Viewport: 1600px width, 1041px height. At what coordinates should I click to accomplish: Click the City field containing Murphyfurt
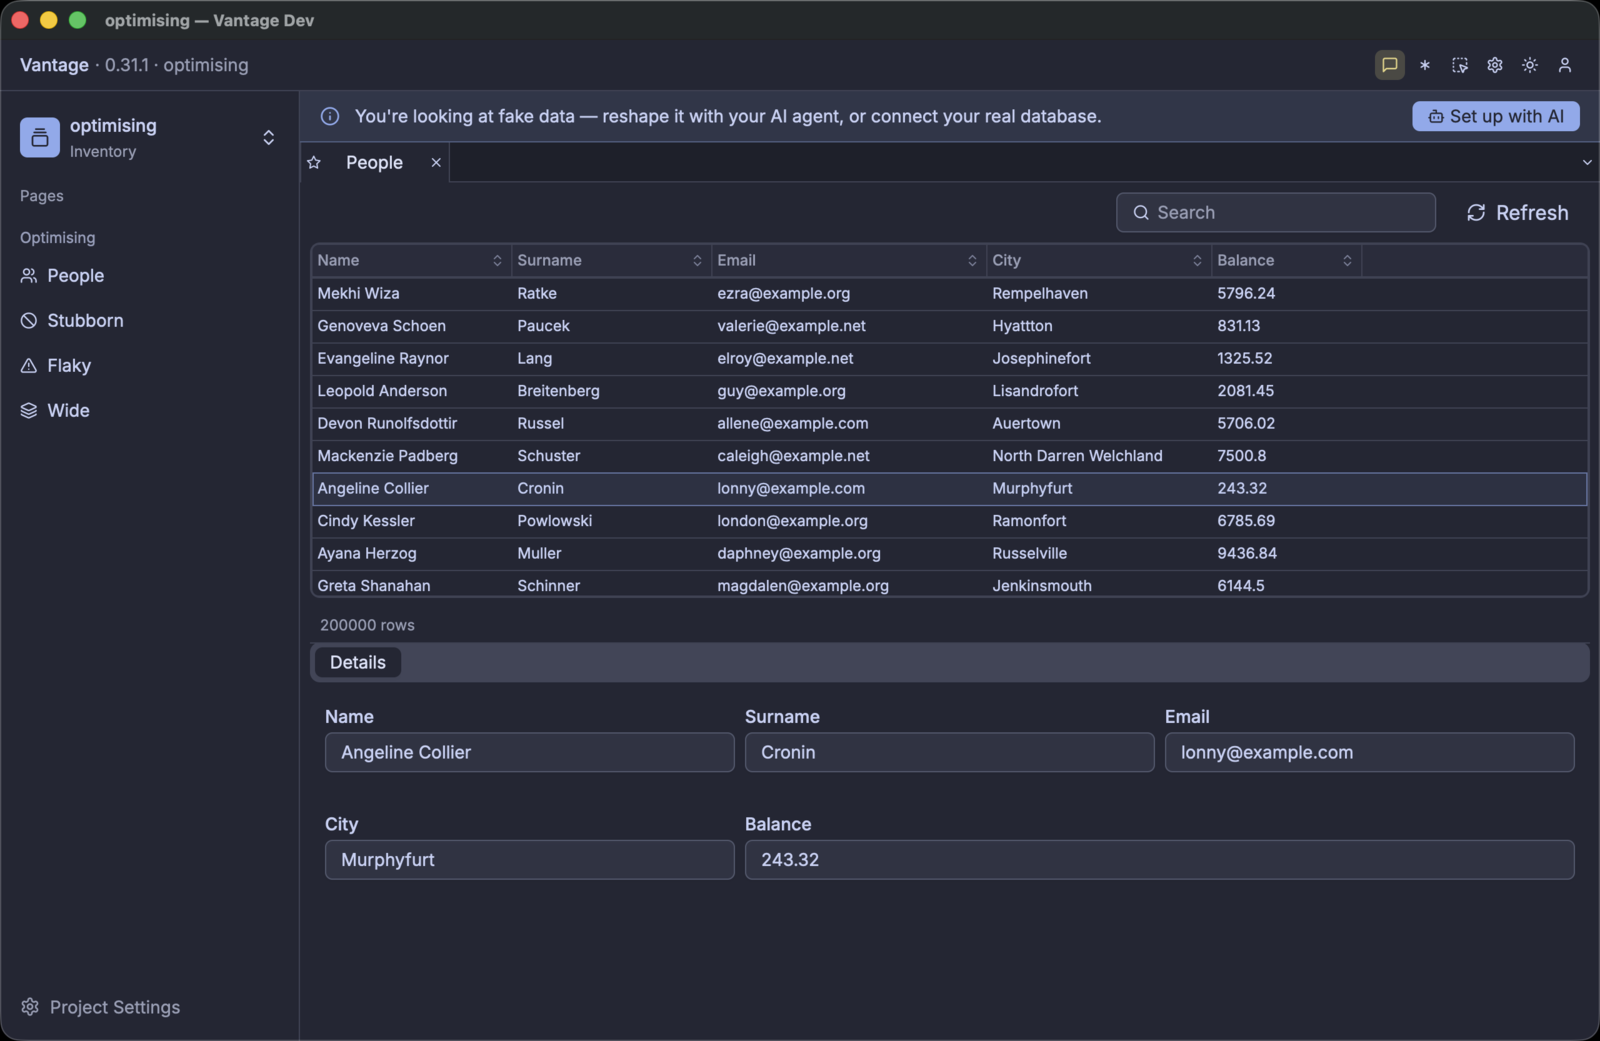pos(530,859)
